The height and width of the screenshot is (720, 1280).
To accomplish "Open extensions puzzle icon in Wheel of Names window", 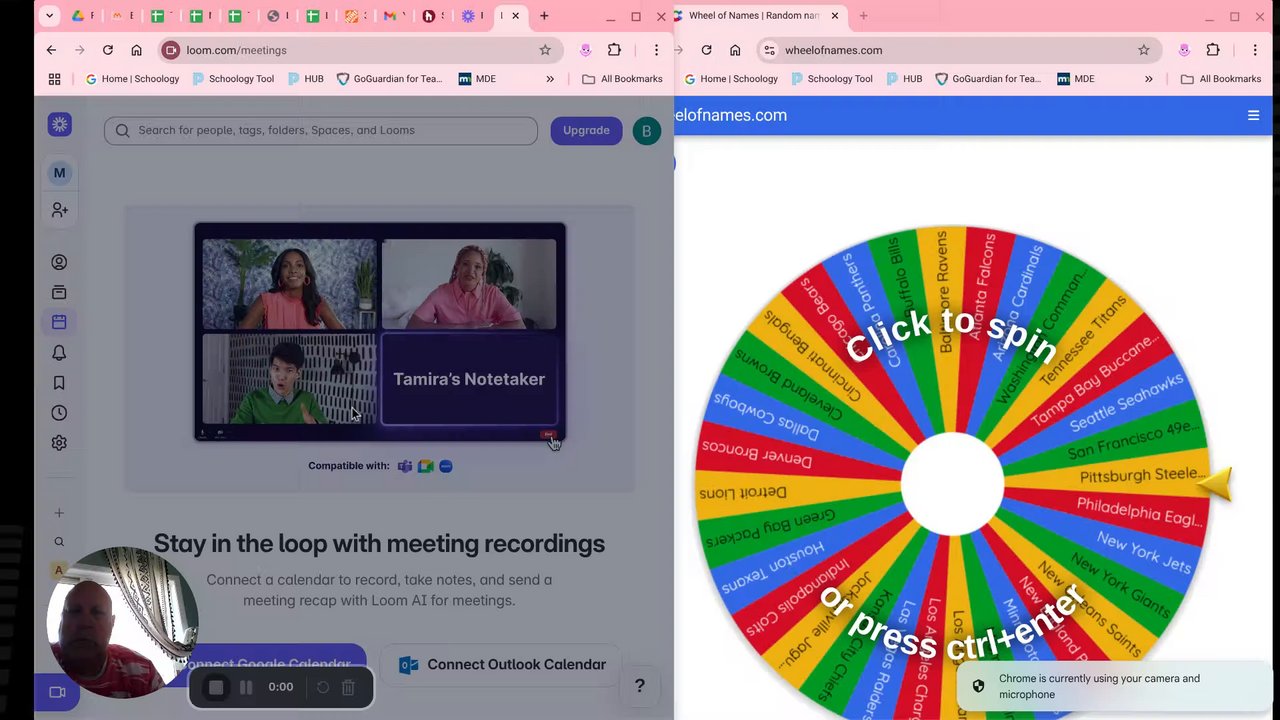I will tap(1213, 50).
